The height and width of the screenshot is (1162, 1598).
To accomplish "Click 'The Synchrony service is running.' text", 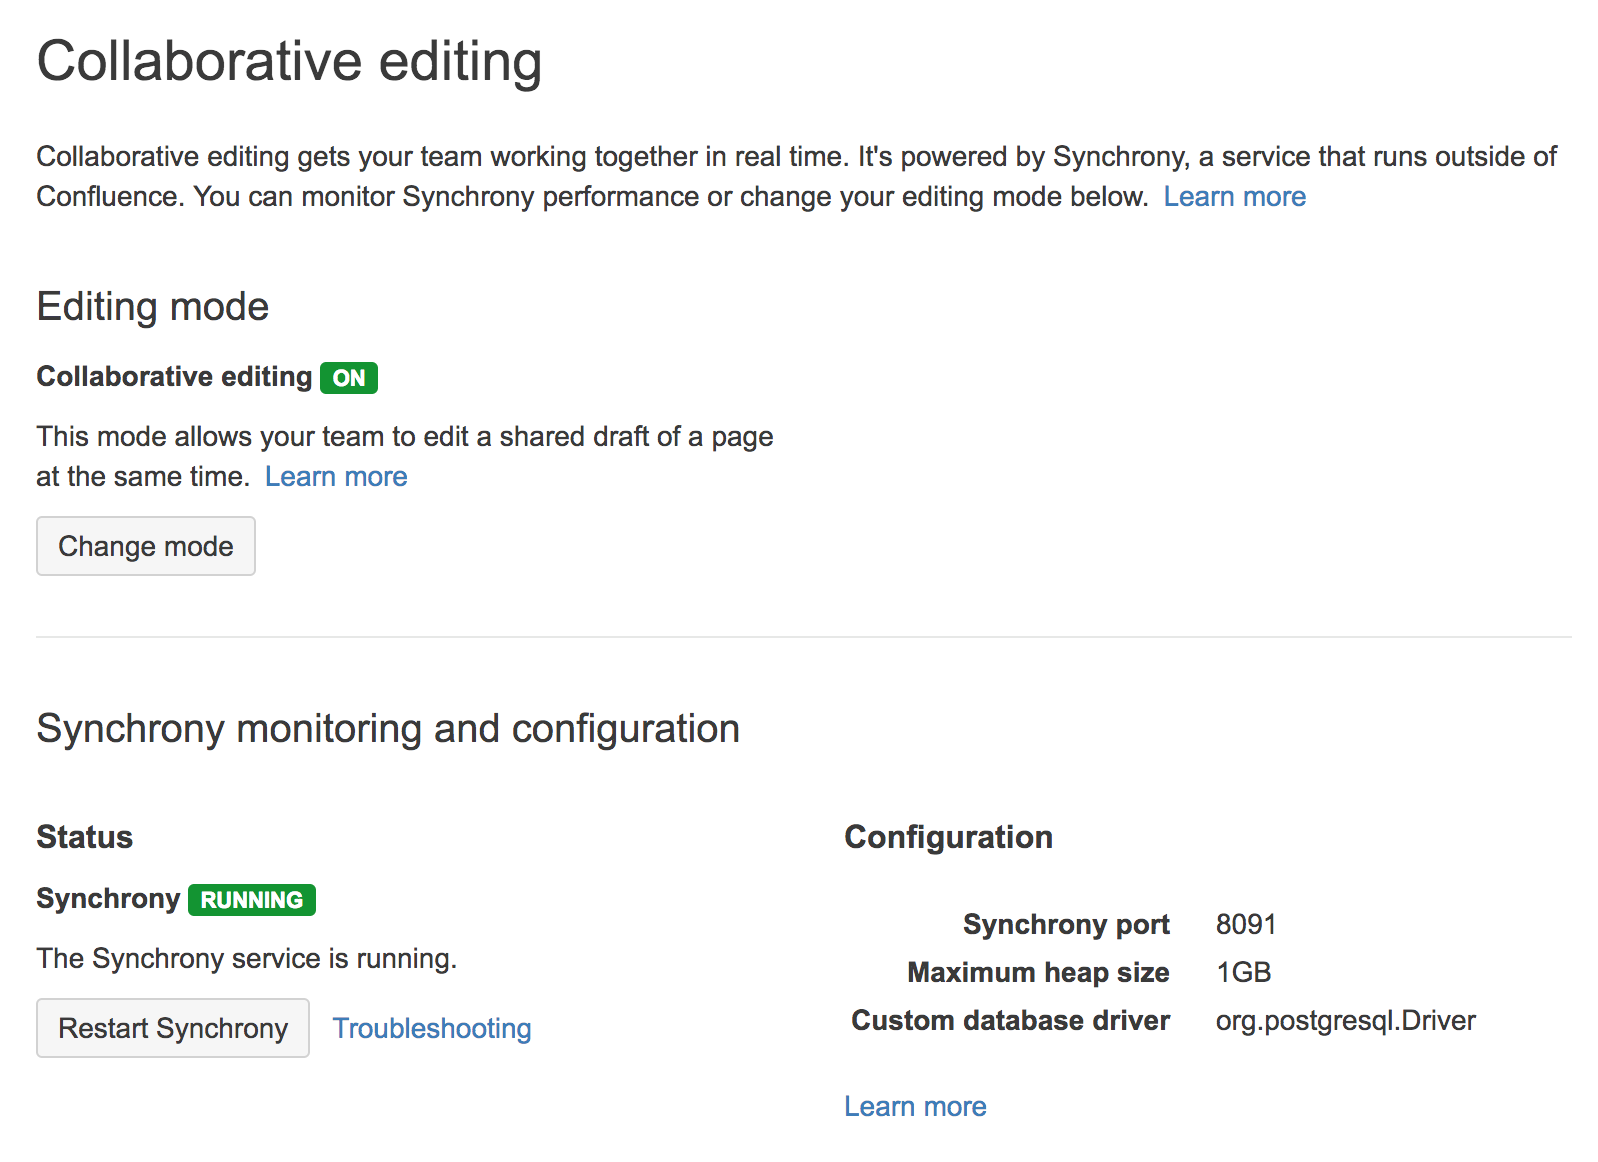I will click(247, 958).
